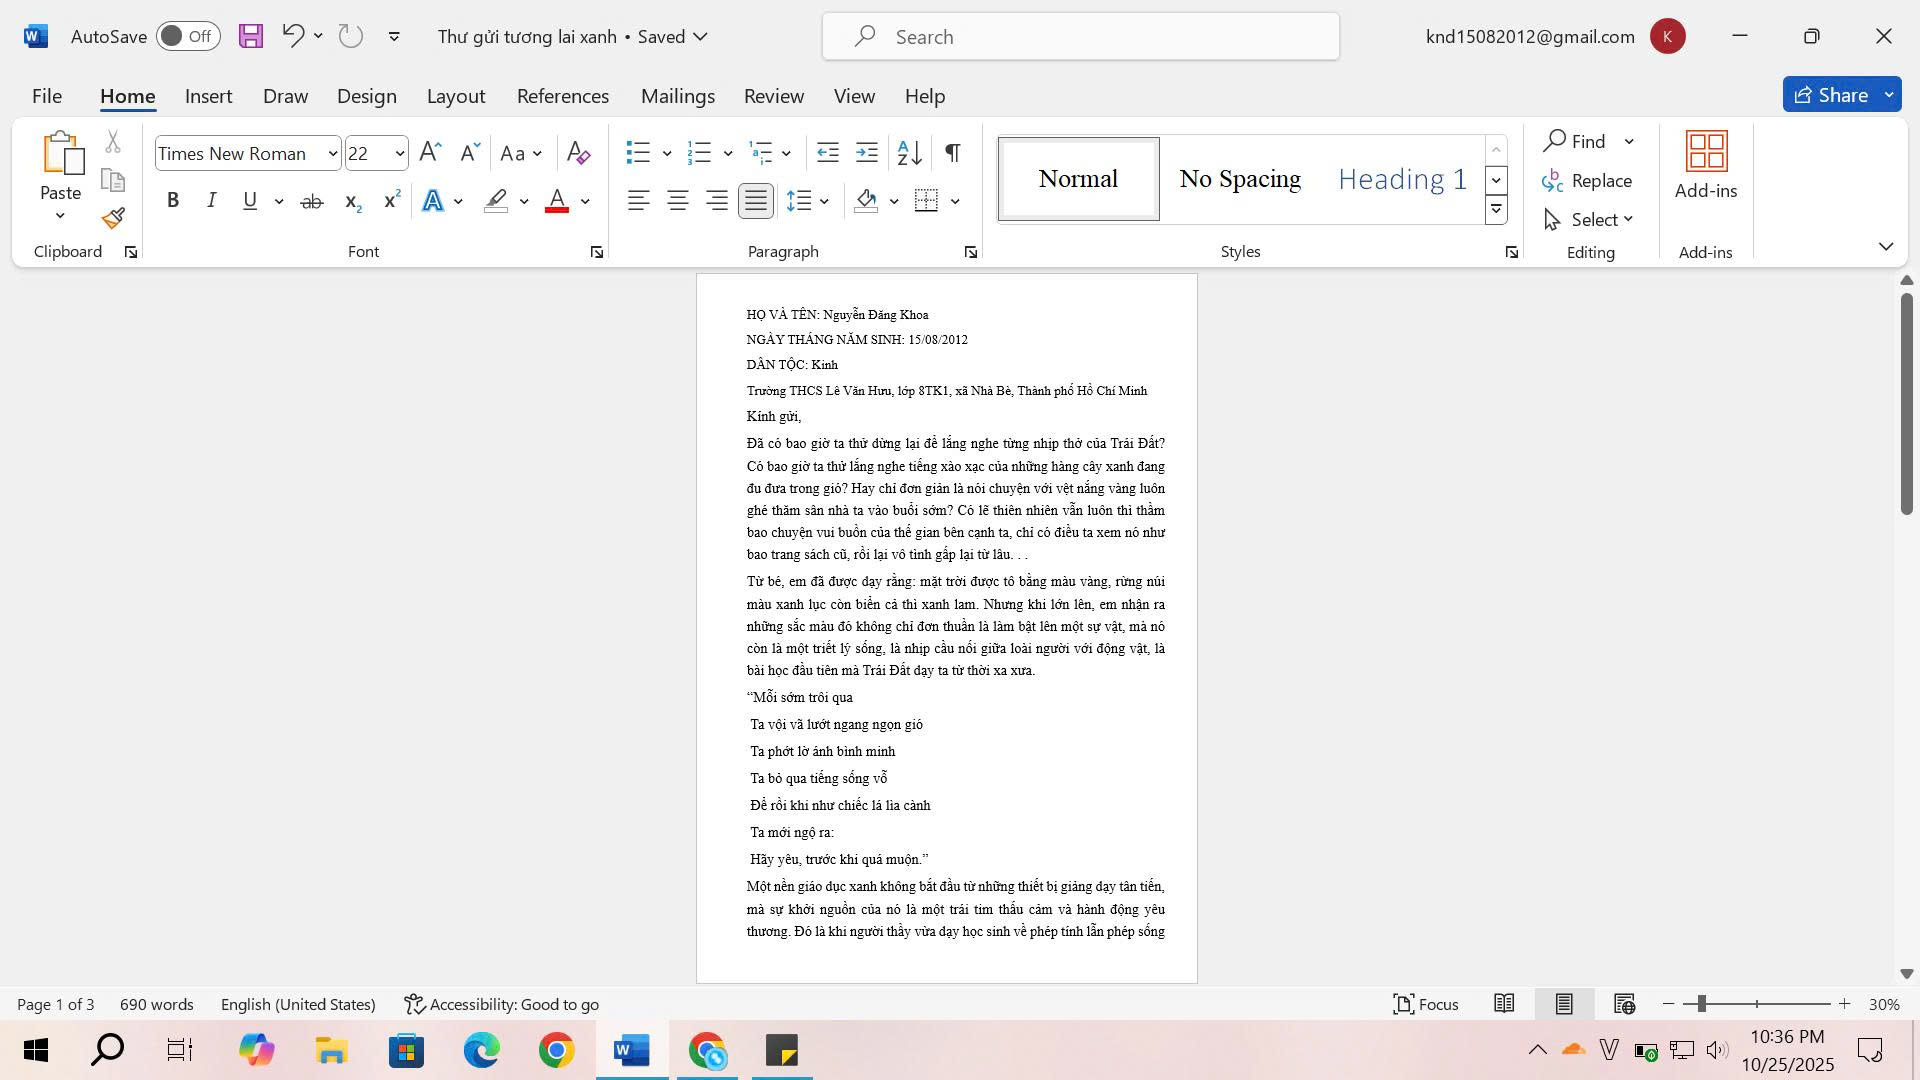Click the superscript icon

click(x=392, y=201)
